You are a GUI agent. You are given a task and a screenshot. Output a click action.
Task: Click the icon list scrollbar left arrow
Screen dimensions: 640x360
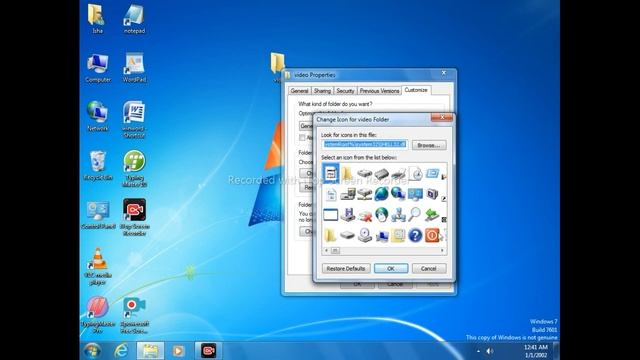coord(326,251)
